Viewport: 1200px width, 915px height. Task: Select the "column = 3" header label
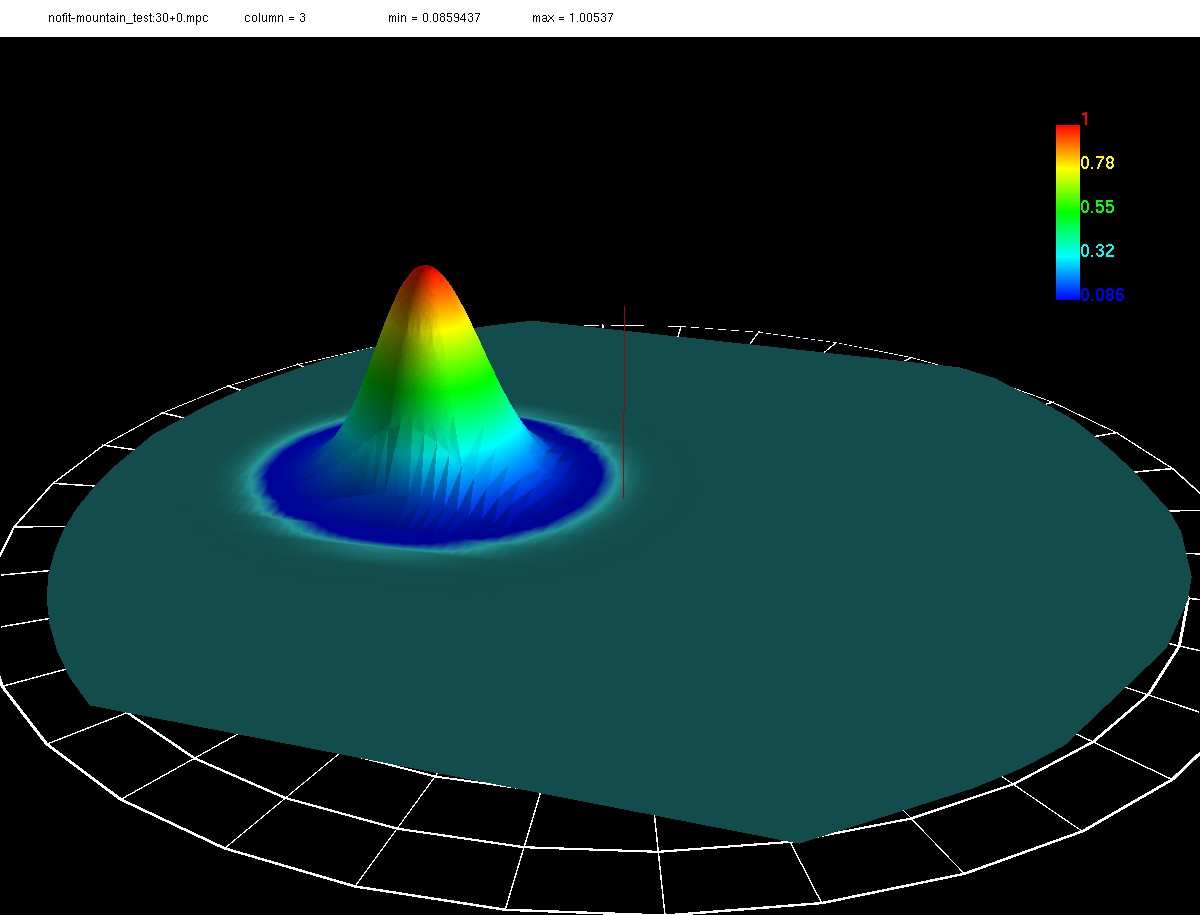coord(275,19)
